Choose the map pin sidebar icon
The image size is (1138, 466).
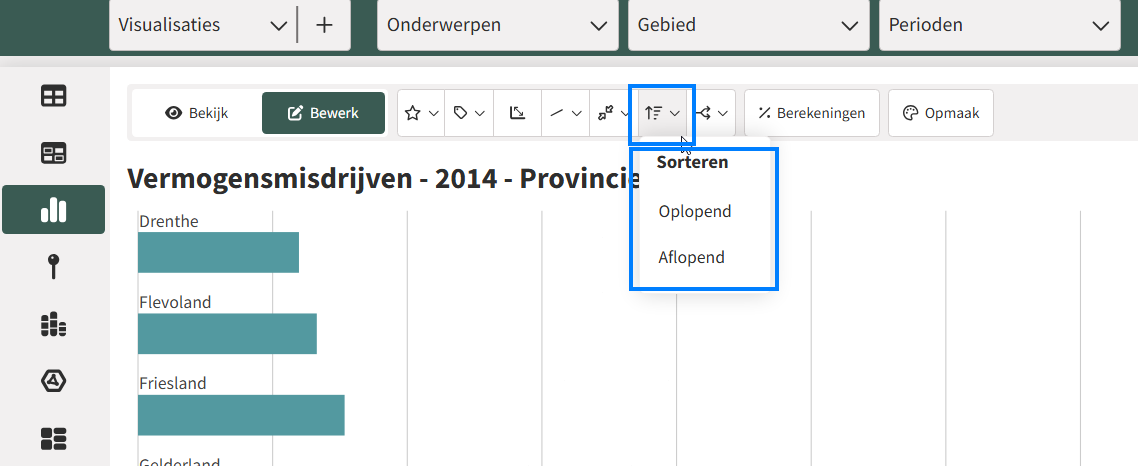54,266
